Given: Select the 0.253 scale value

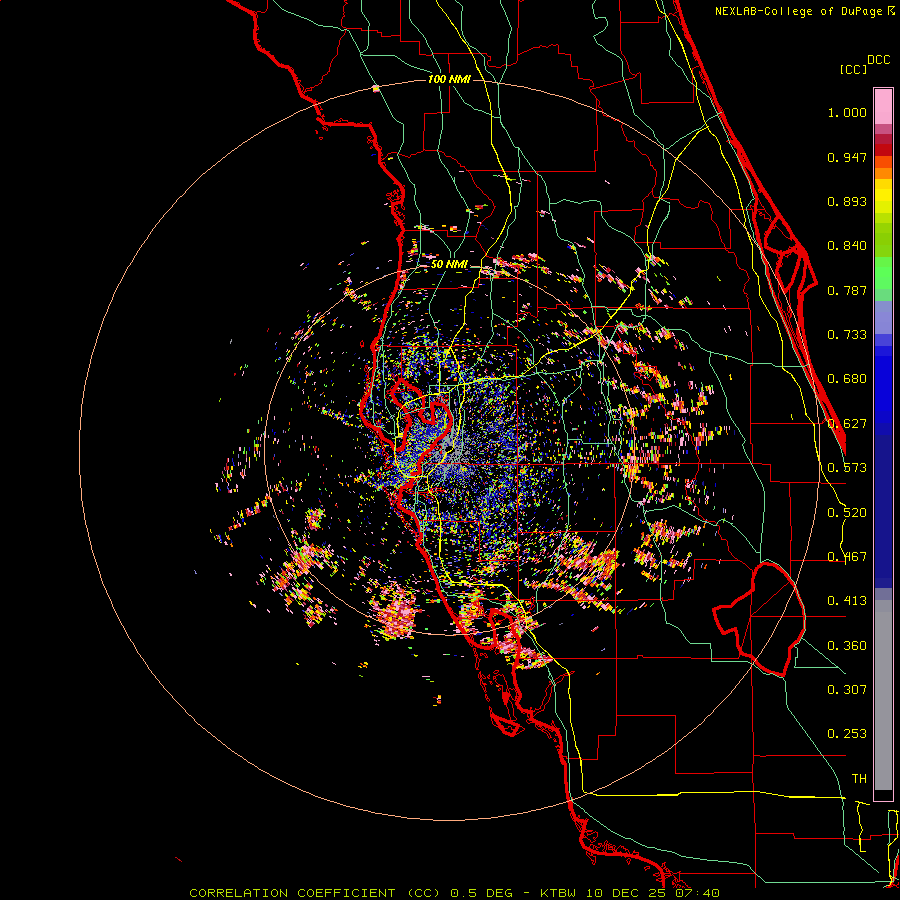Looking at the screenshot, I should [x=847, y=734].
